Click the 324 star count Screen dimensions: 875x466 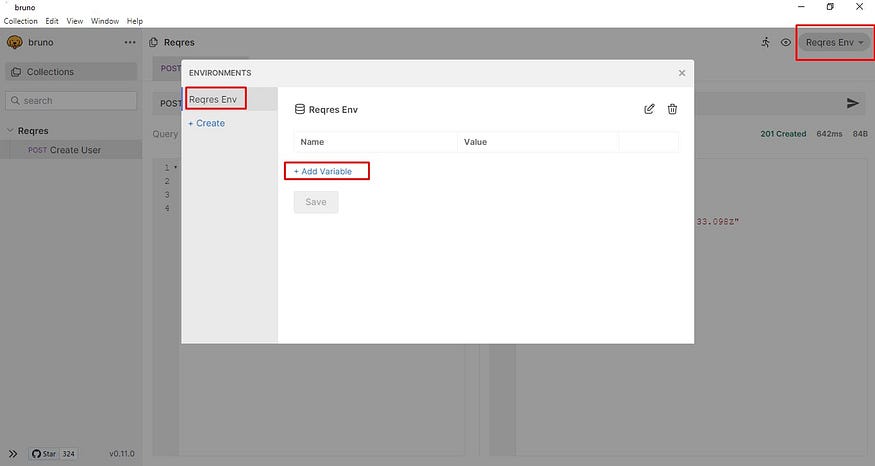point(68,454)
